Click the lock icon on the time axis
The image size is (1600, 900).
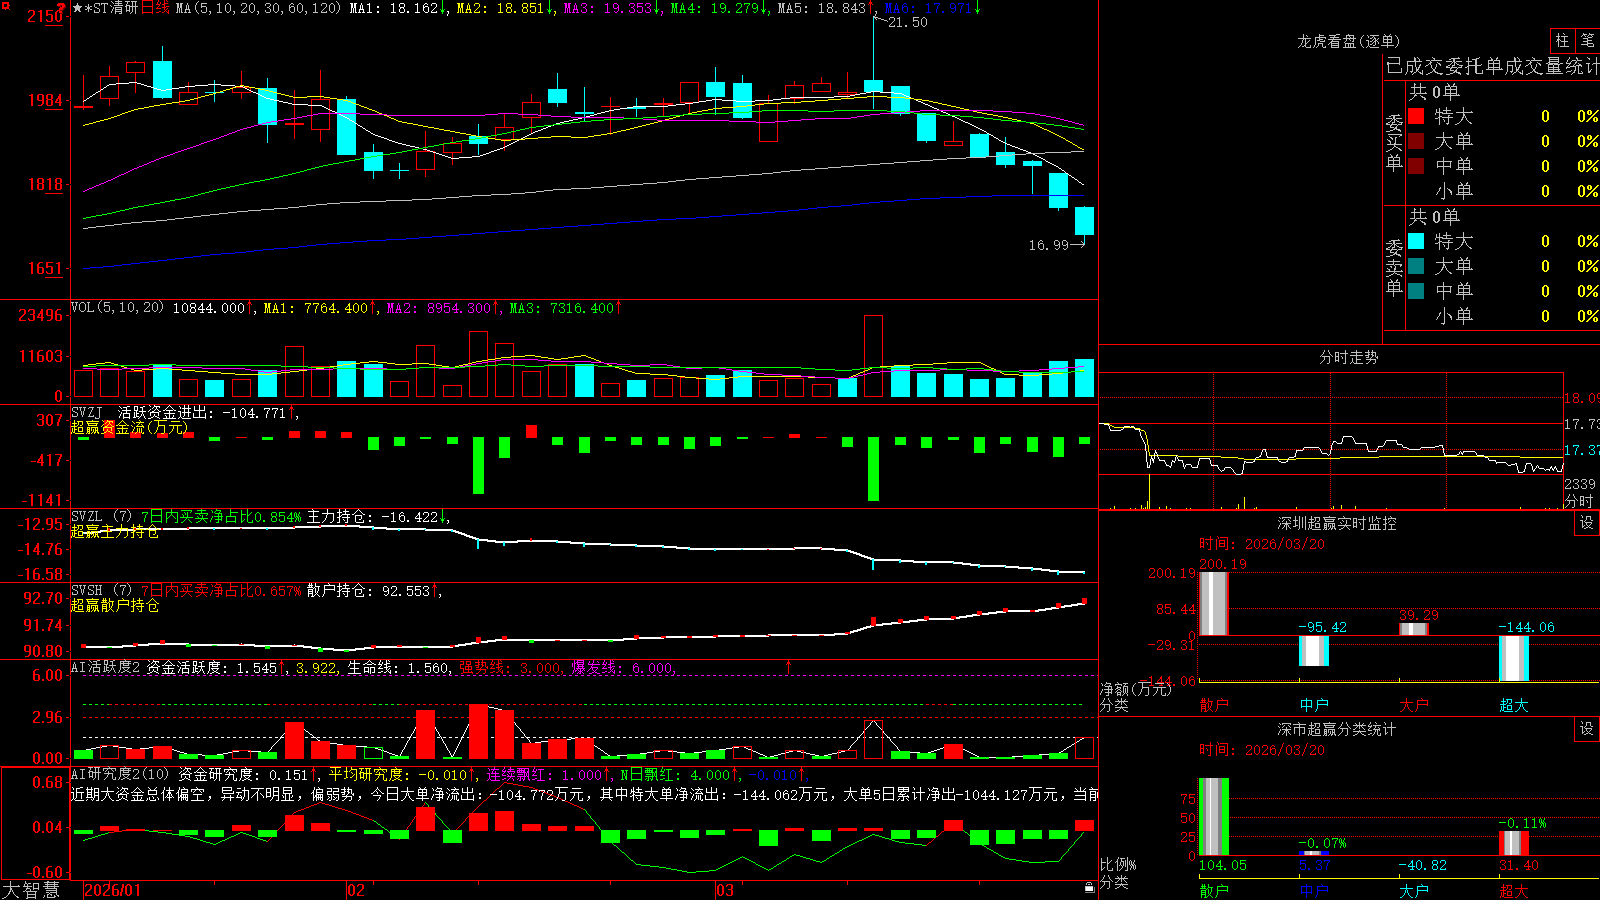[1090, 888]
